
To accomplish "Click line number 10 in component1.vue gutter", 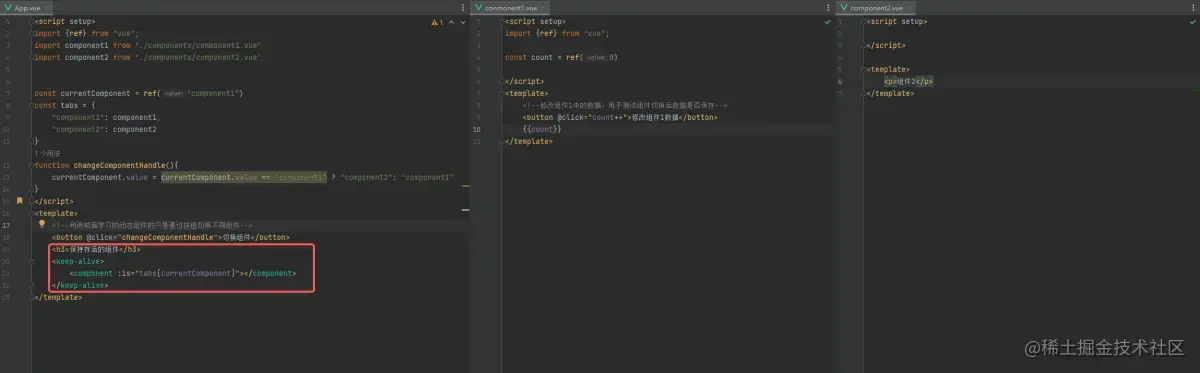I will tap(478, 129).
